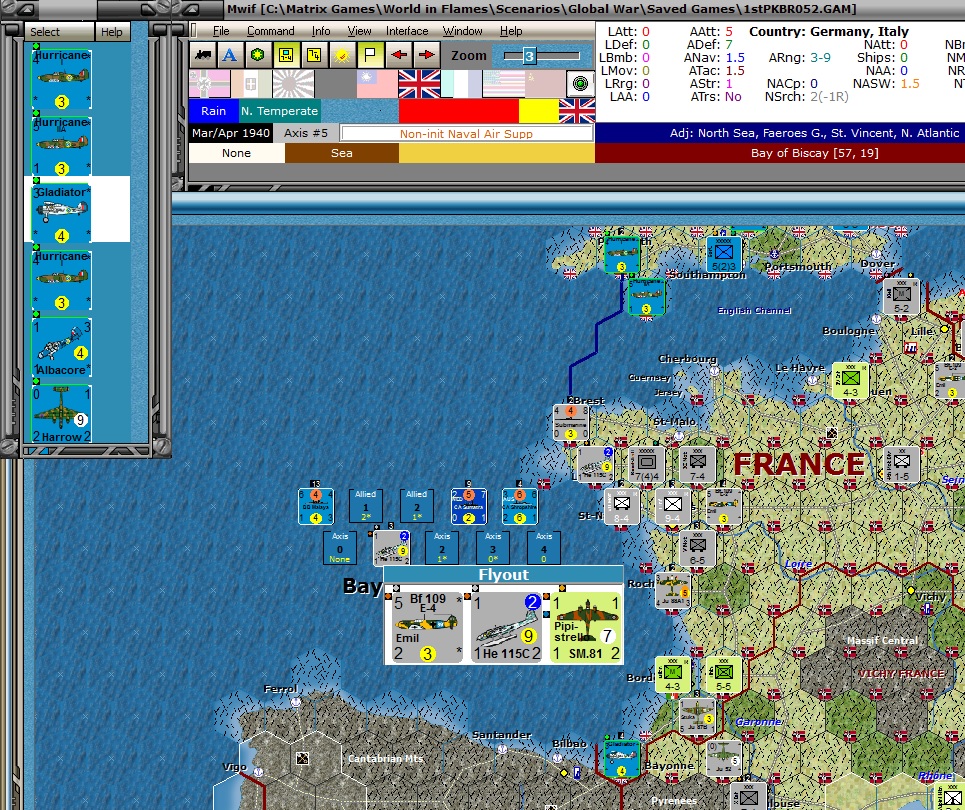Open the Info menu

tap(321, 31)
